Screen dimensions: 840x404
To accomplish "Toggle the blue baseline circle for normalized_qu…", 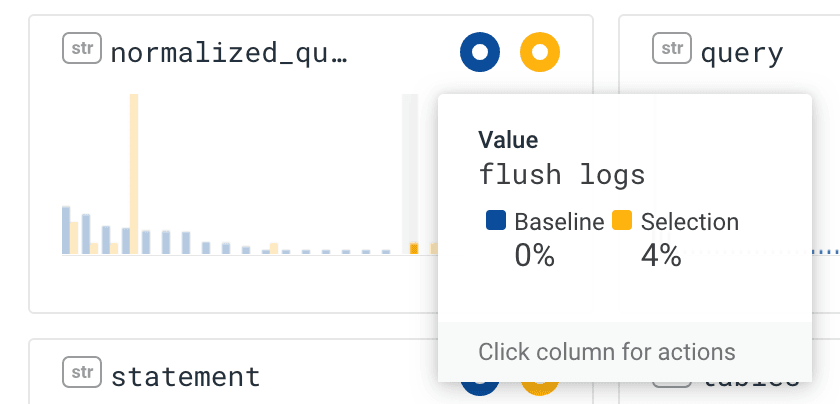I will pyautogui.click(x=480, y=52).
